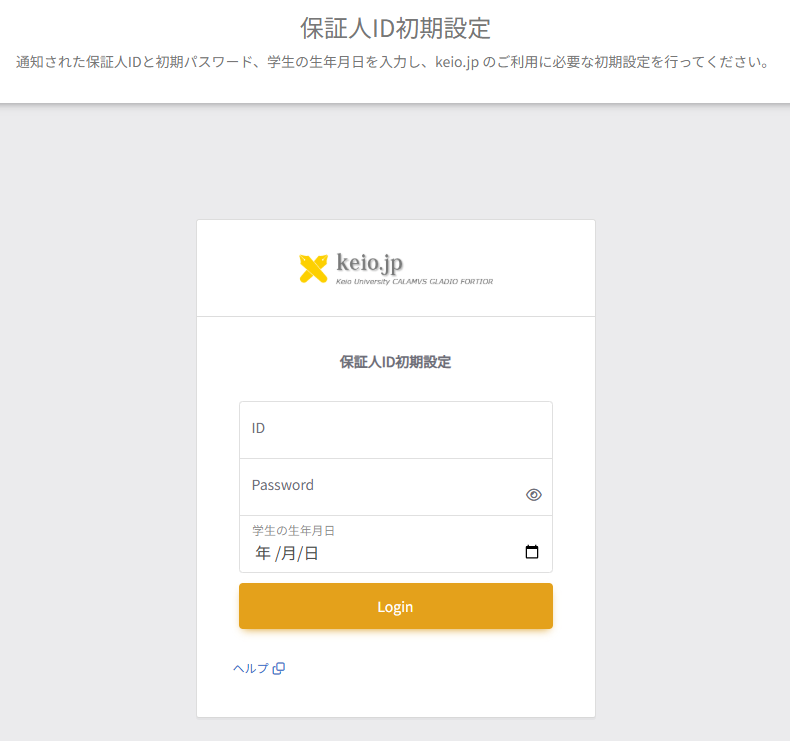
Task: Focus the Password input field
Action: (380, 488)
